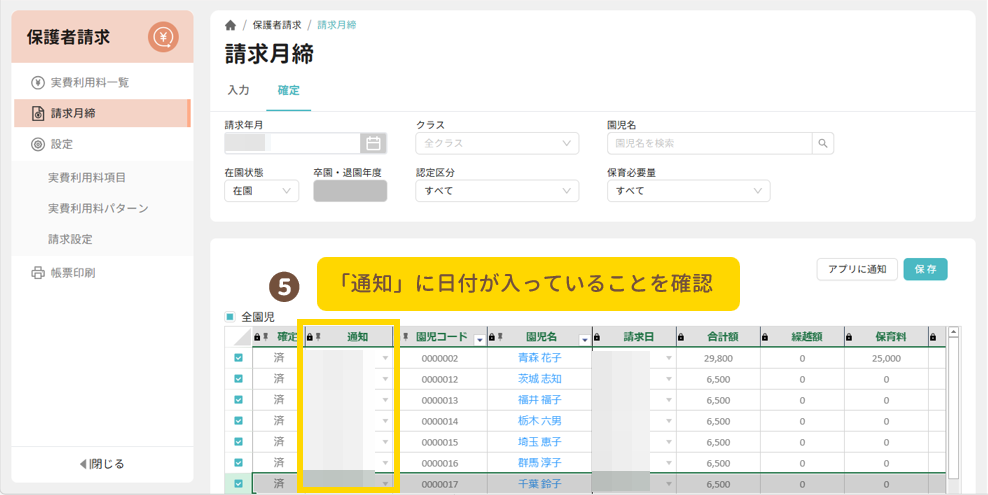Open calendar picker for 請求年月
The image size is (988, 495).
(373, 143)
